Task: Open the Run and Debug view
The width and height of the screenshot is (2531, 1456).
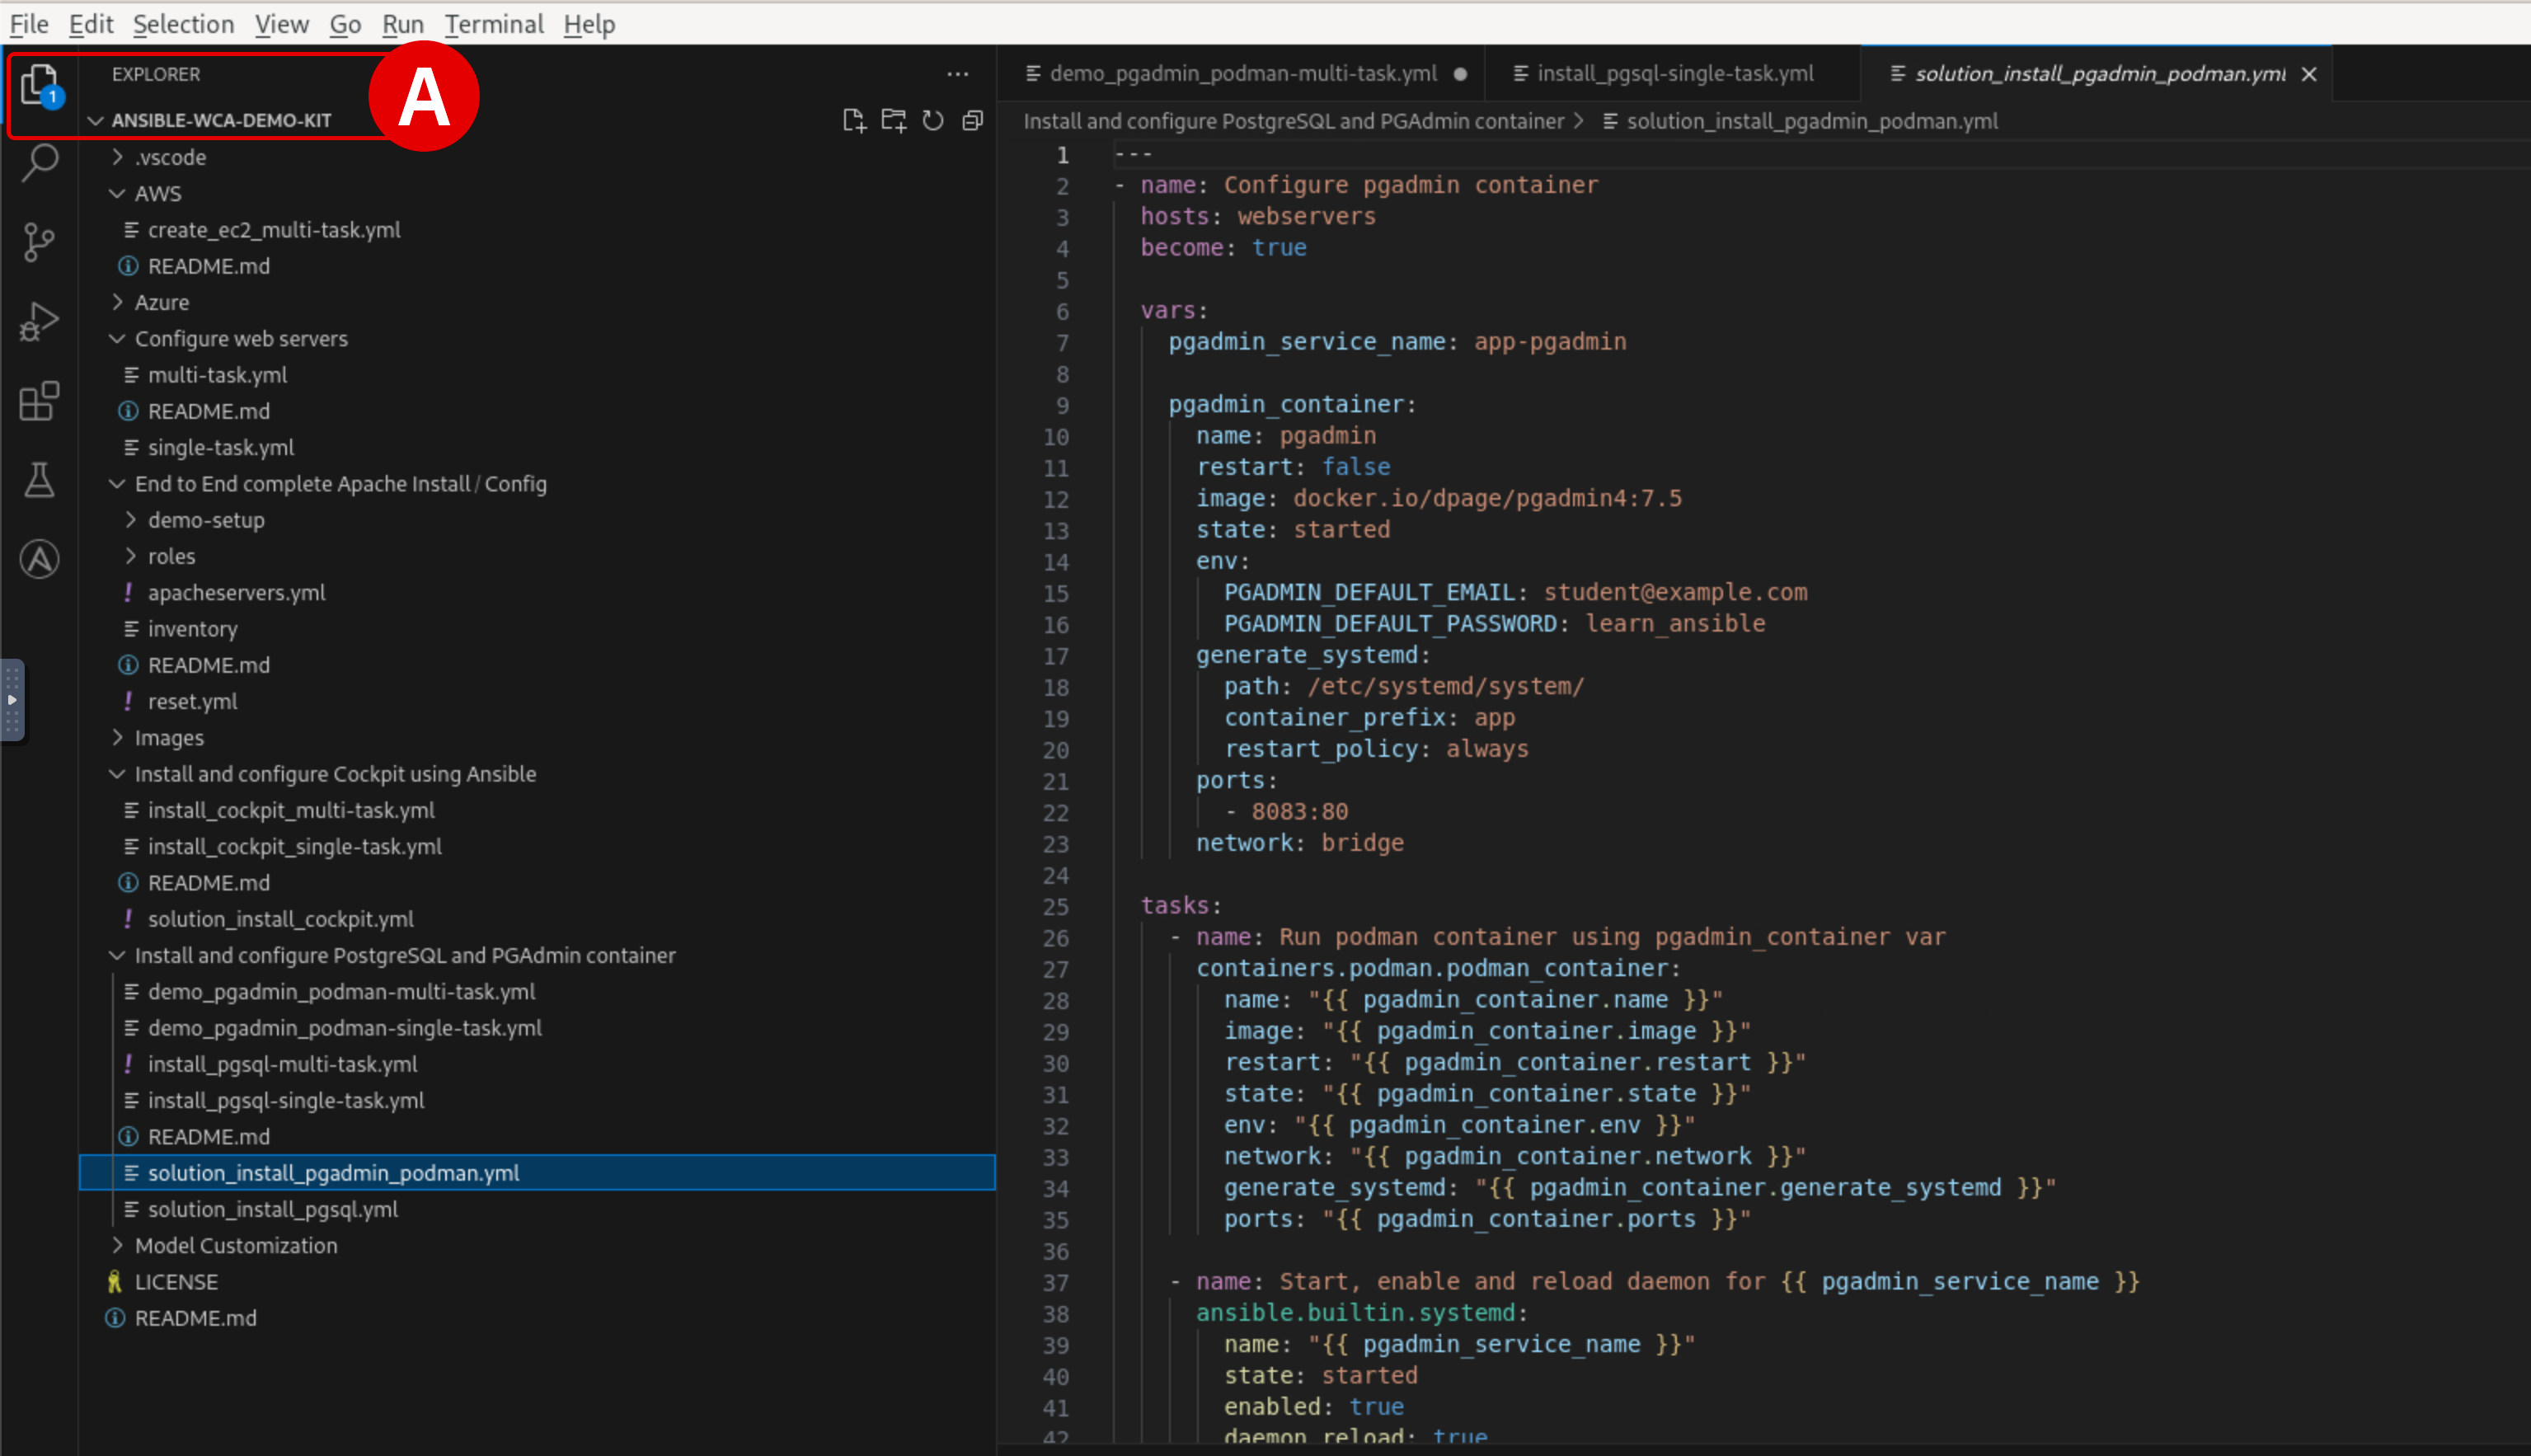Action: (x=40, y=321)
